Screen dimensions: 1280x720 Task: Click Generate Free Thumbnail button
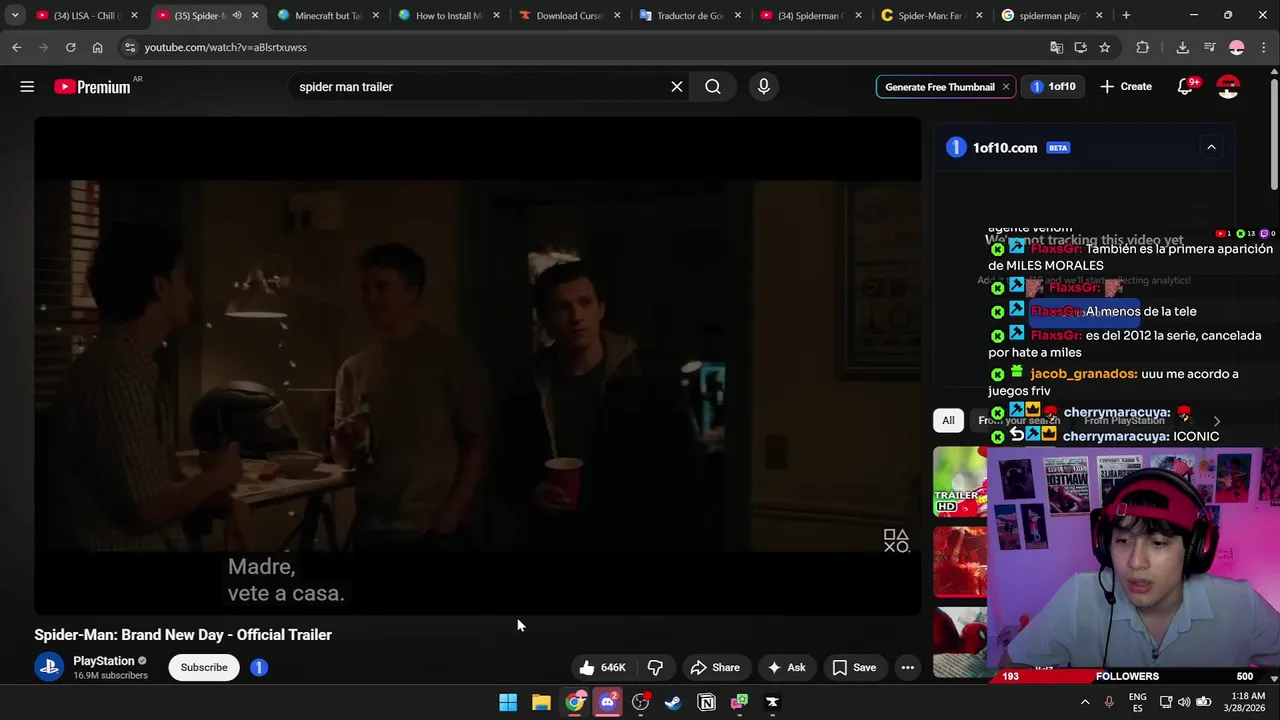[940, 87]
